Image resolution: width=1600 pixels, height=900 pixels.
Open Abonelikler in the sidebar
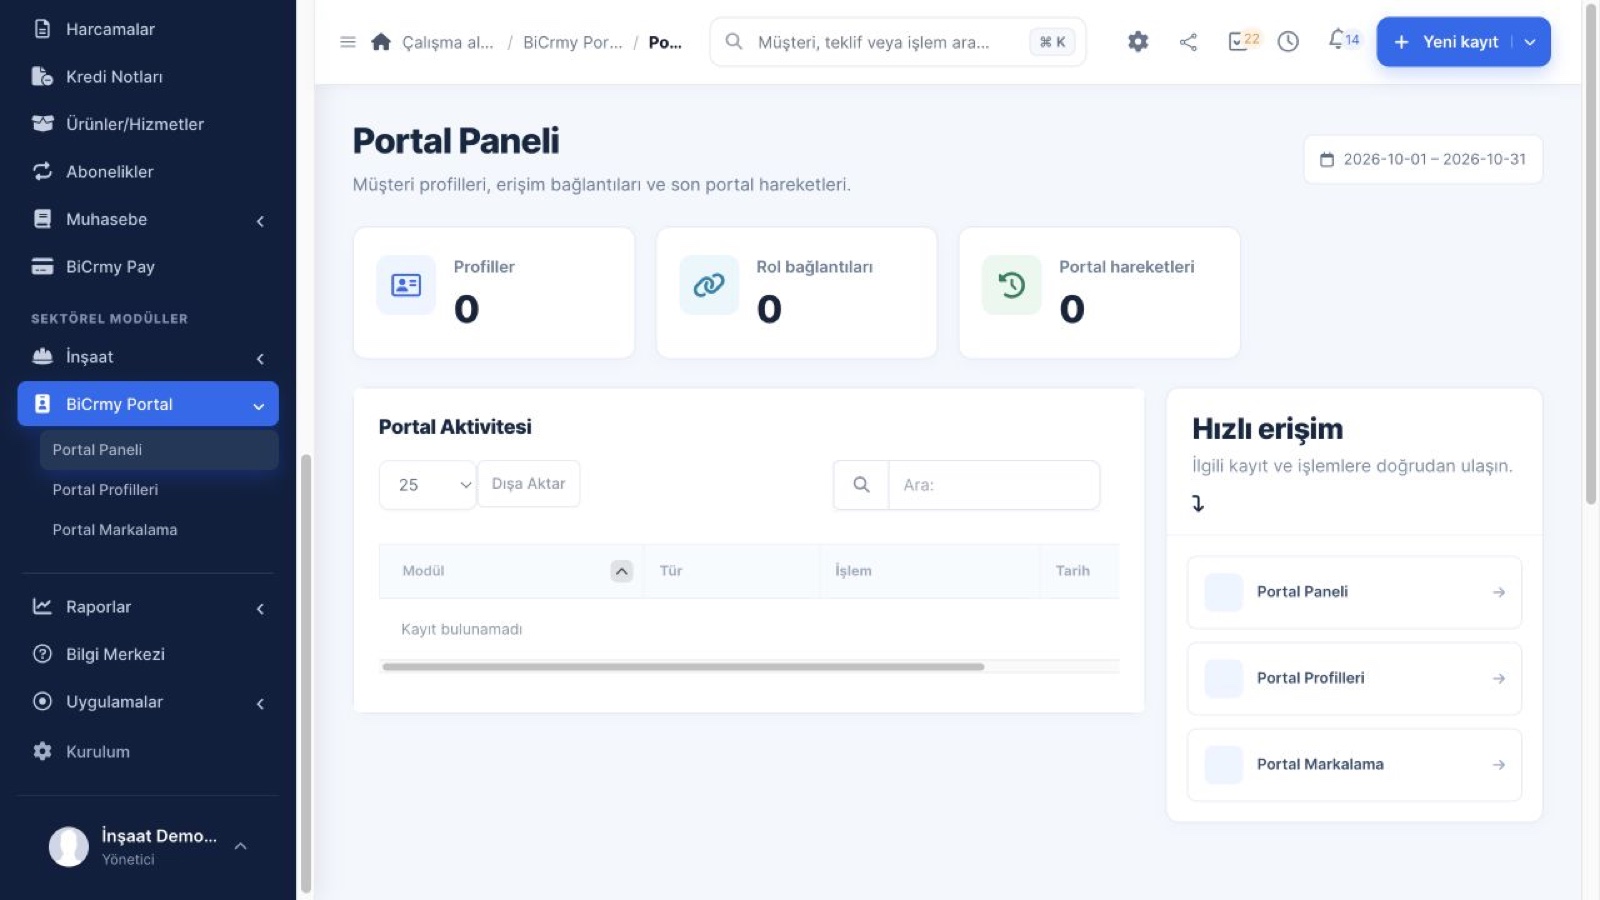coord(148,171)
